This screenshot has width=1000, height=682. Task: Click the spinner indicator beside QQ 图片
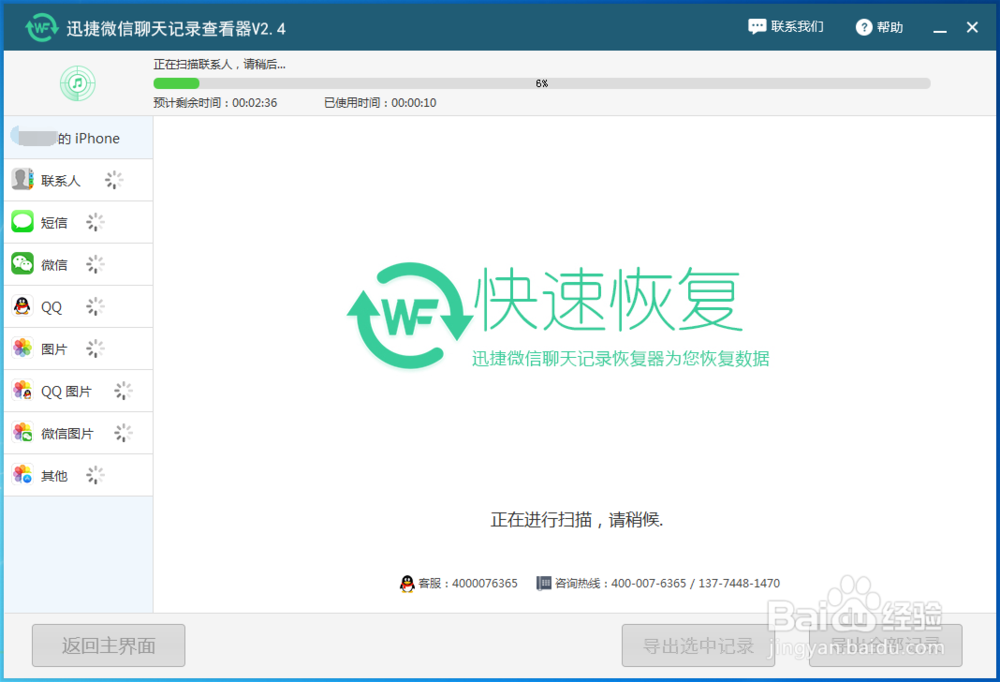[123, 390]
